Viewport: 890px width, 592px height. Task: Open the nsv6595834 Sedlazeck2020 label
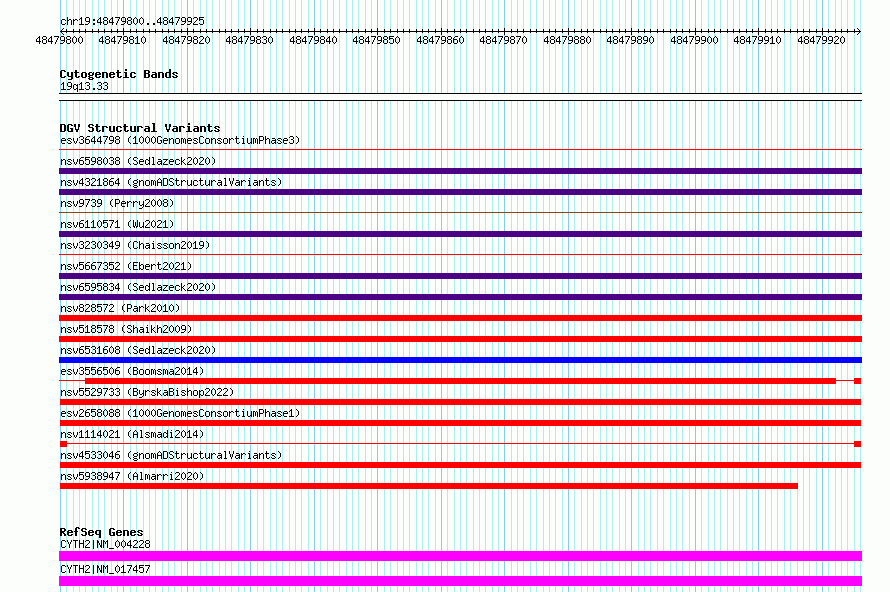coord(138,287)
